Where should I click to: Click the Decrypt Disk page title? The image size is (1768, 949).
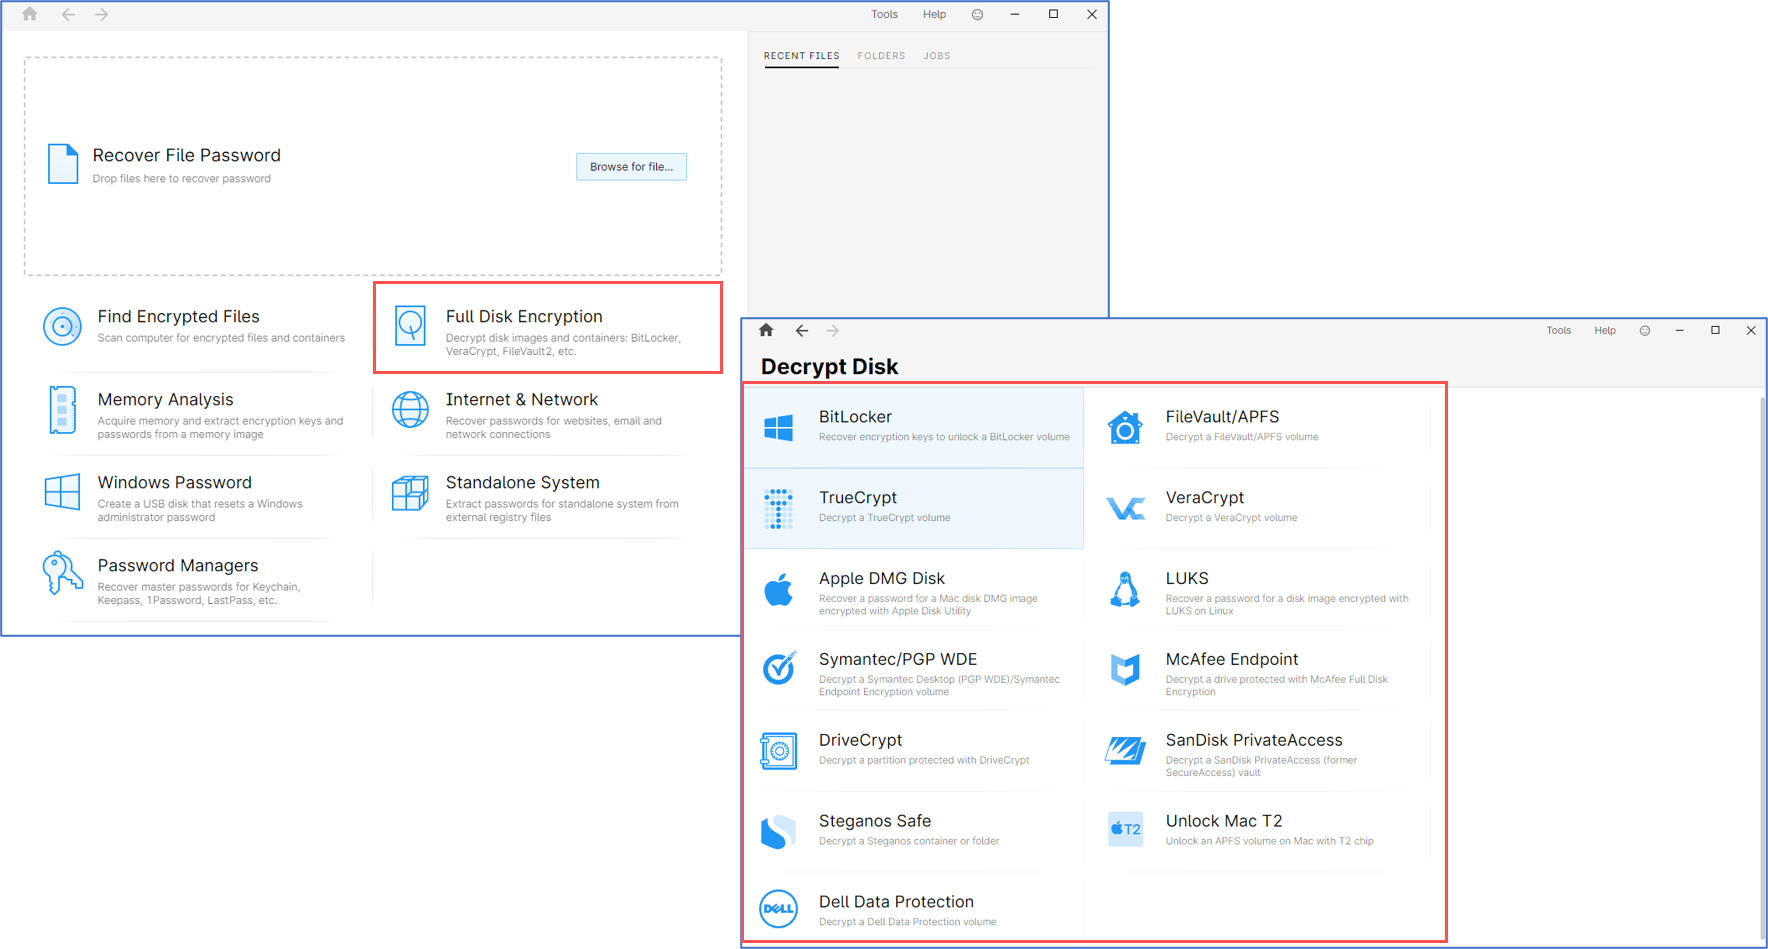point(830,367)
